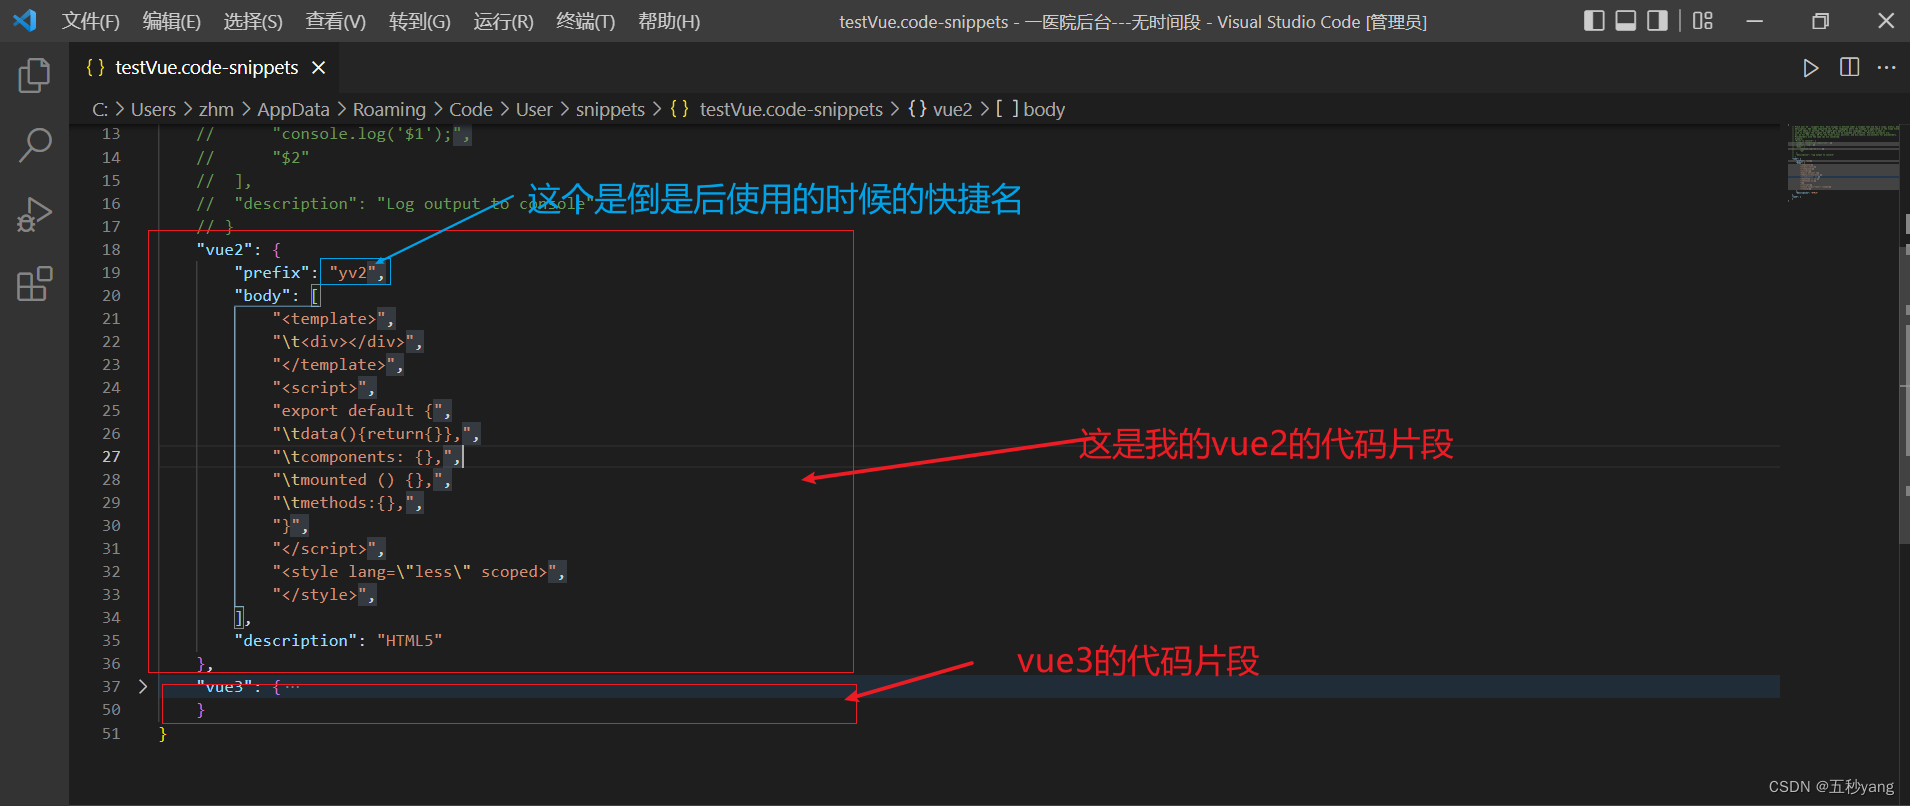Click breadcrumb segment Code

point(471,109)
